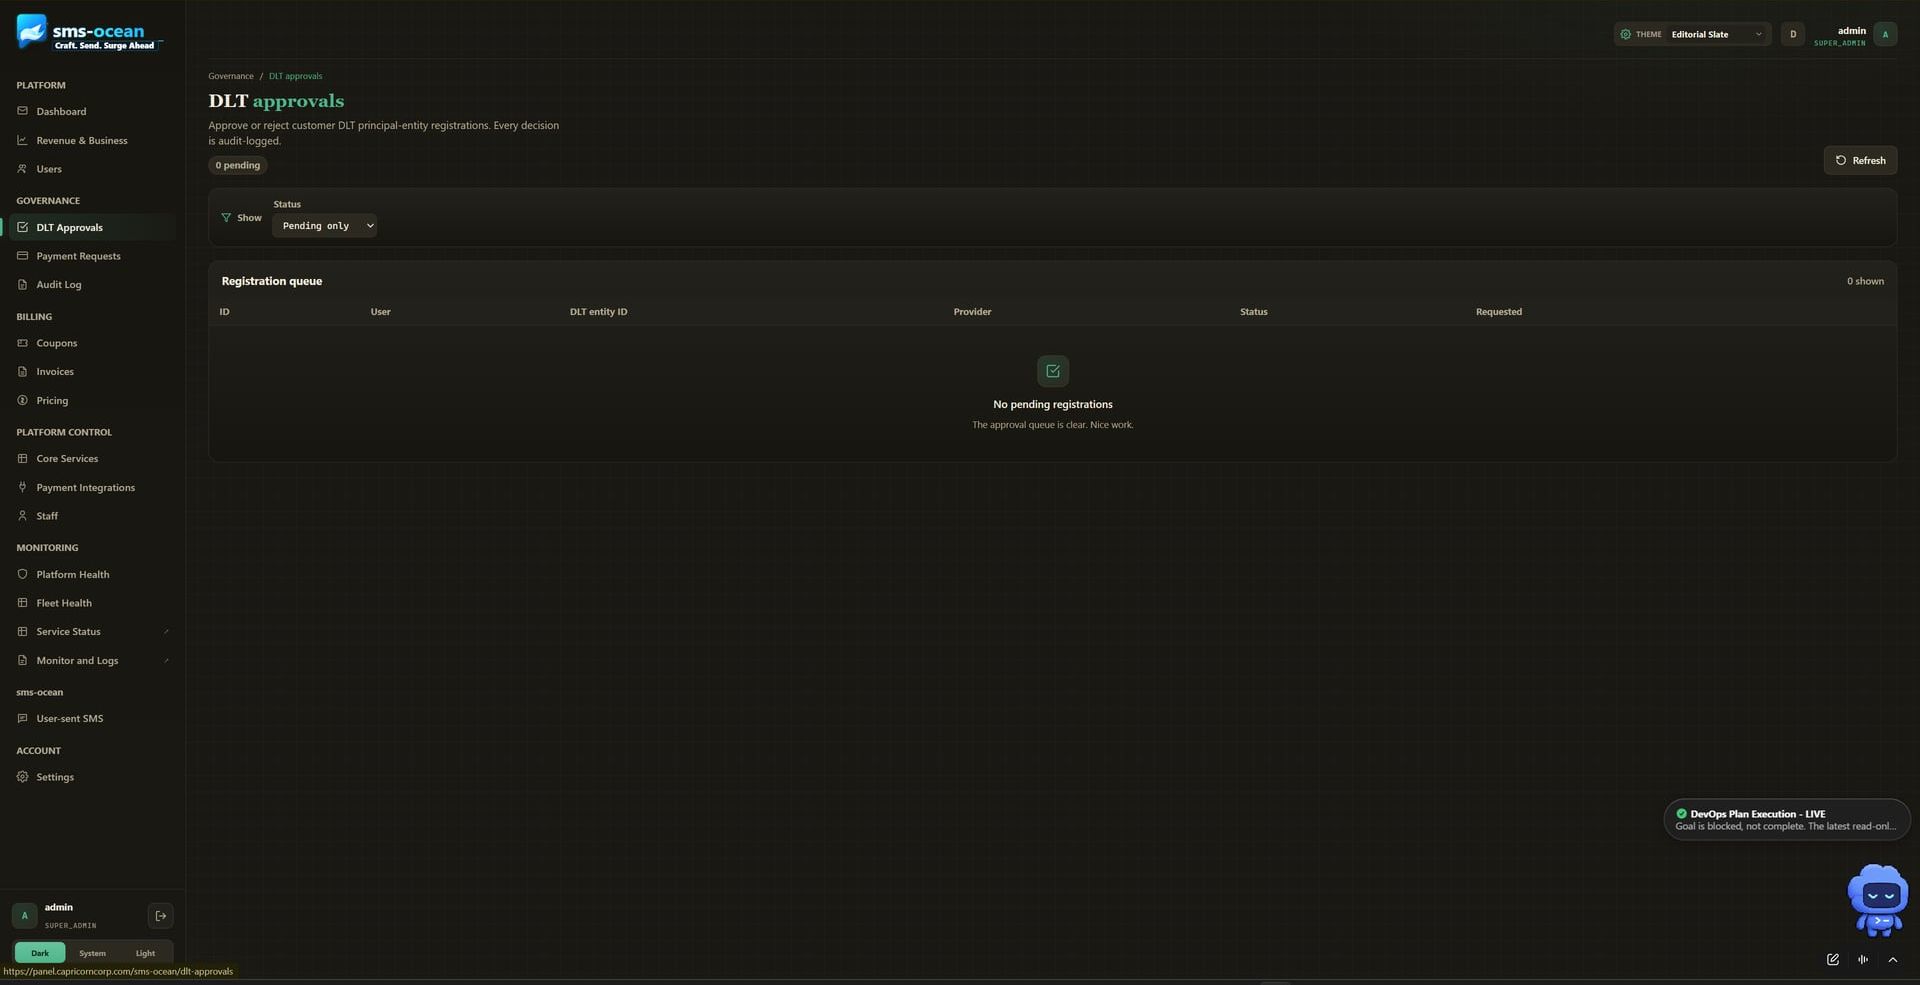Select Platform Health in sidebar
1920x985 pixels.
click(92, 574)
